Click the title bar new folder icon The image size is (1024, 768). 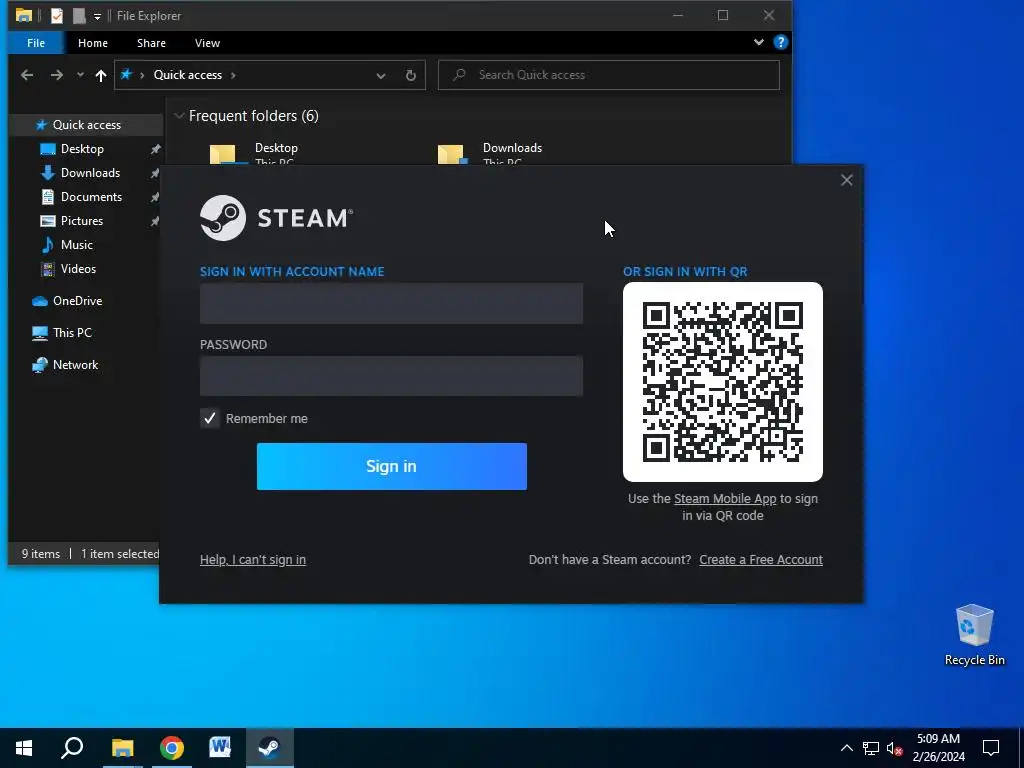[x=79, y=16]
